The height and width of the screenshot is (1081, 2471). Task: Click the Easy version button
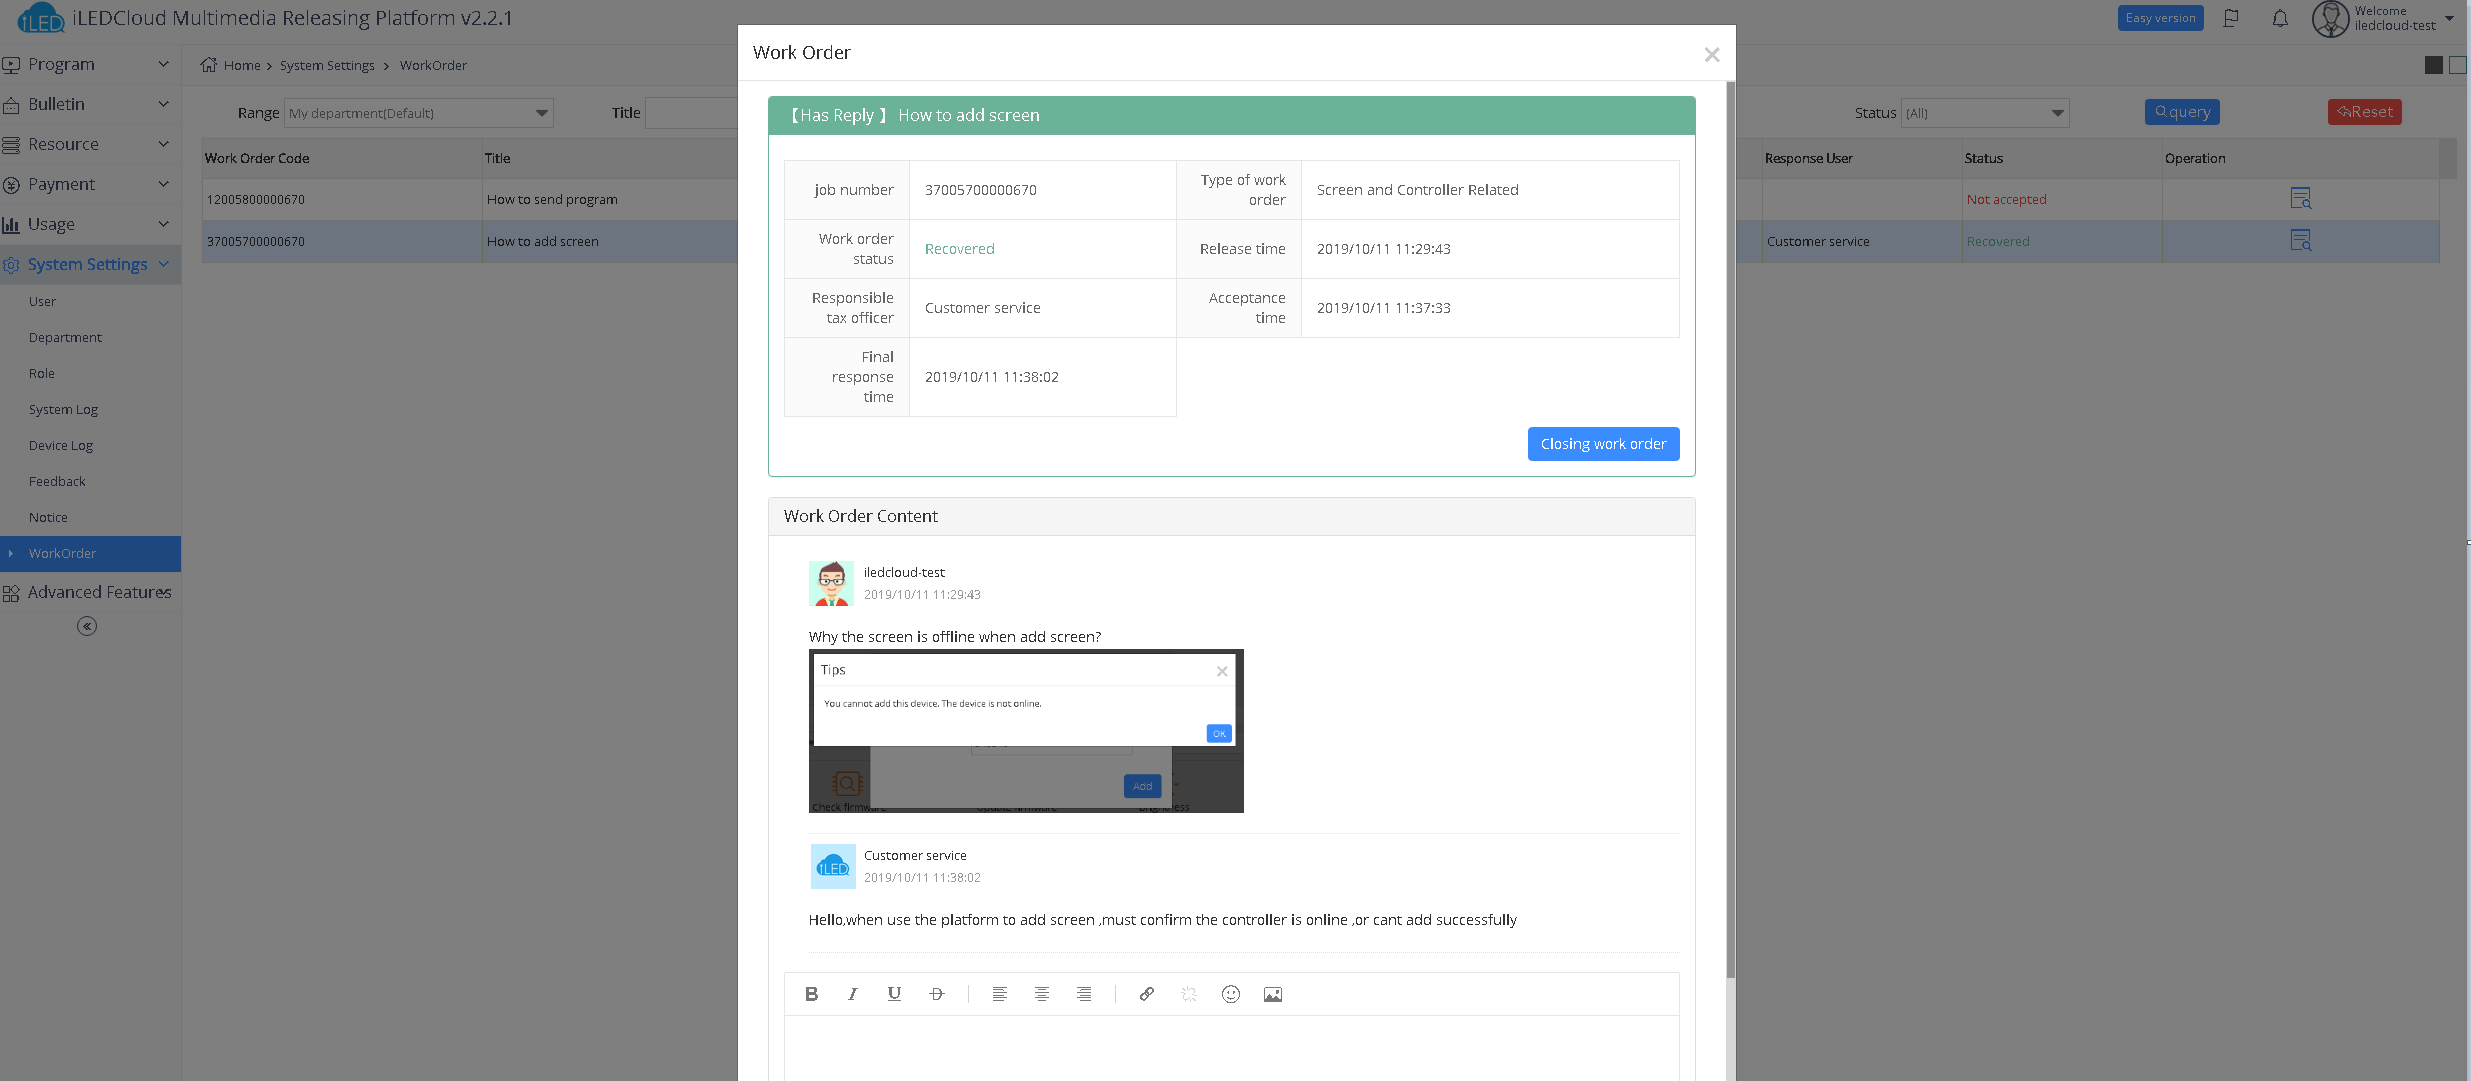pyautogui.click(x=2160, y=18)
